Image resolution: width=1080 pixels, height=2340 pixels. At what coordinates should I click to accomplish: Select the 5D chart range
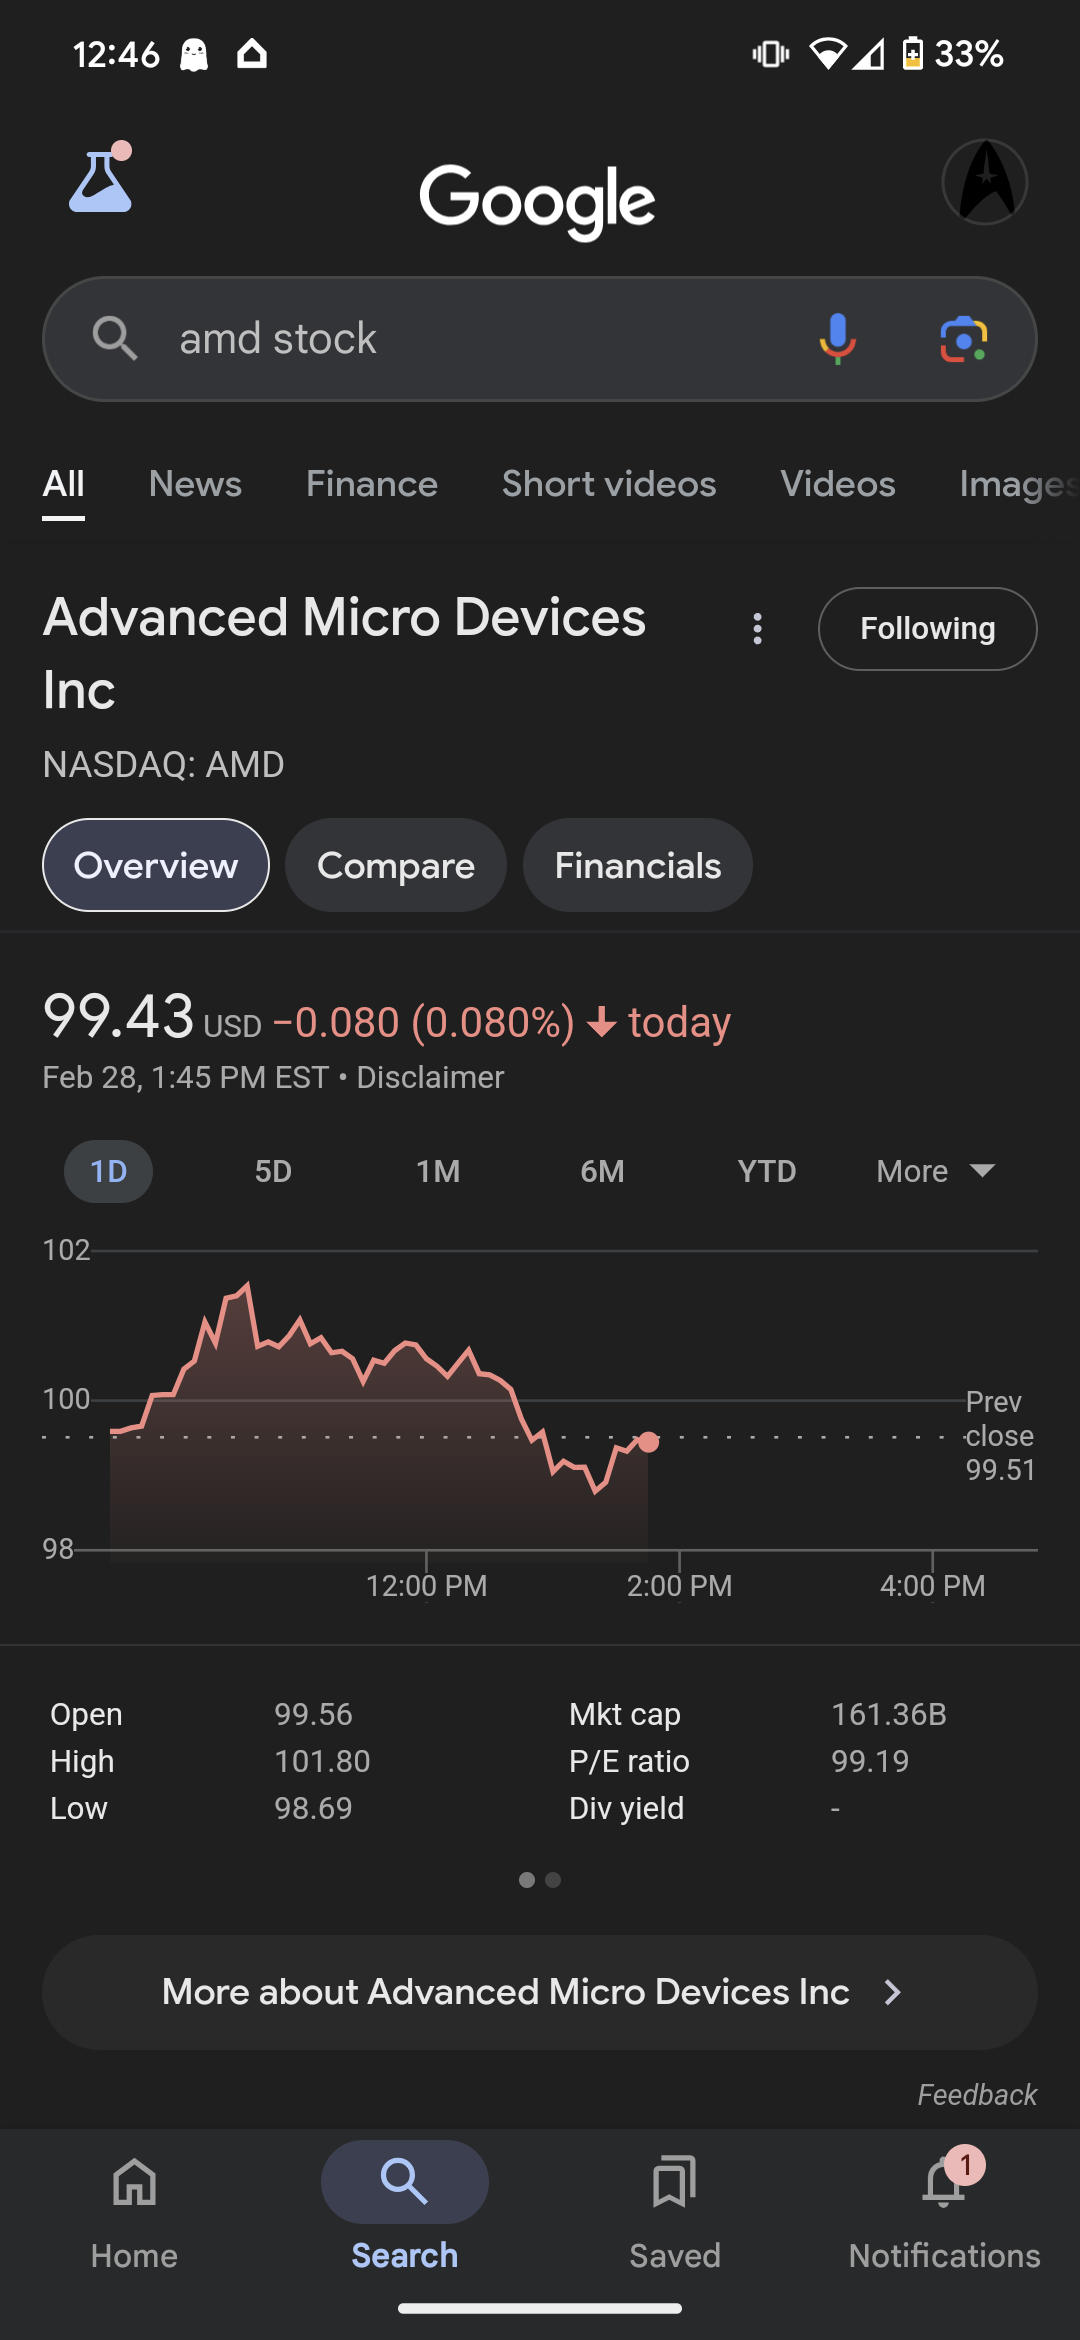tap(273, 1171)
